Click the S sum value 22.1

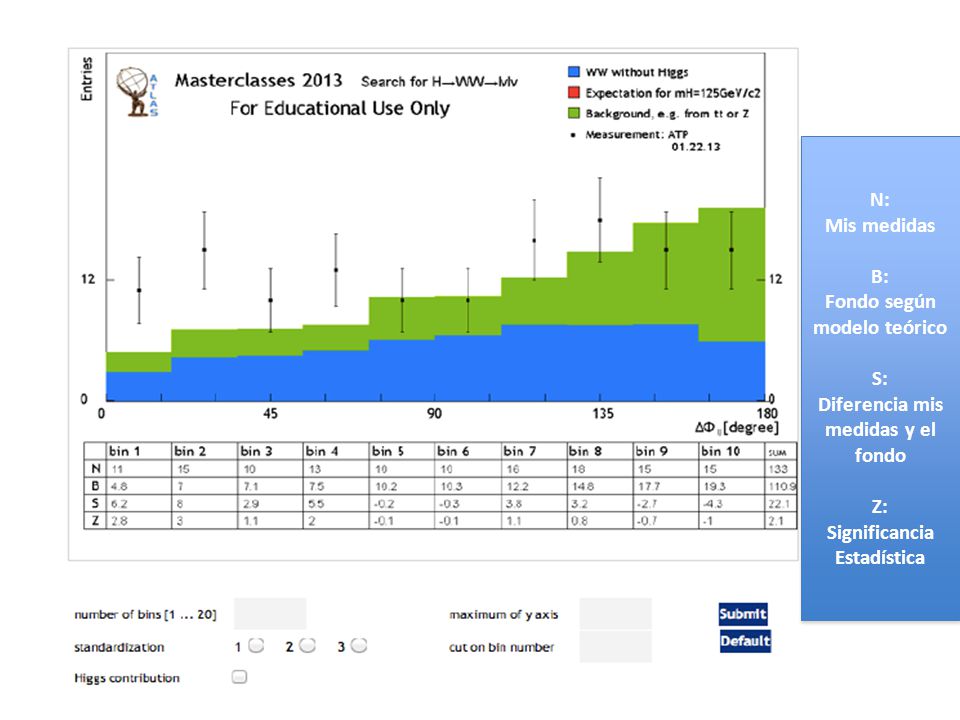click(779, 503)
